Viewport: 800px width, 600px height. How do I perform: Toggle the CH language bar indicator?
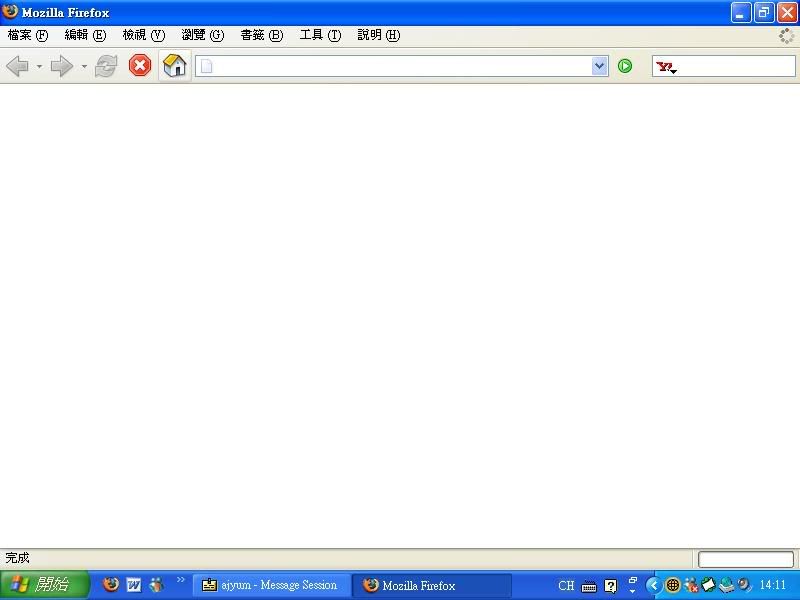coord(566,586)
